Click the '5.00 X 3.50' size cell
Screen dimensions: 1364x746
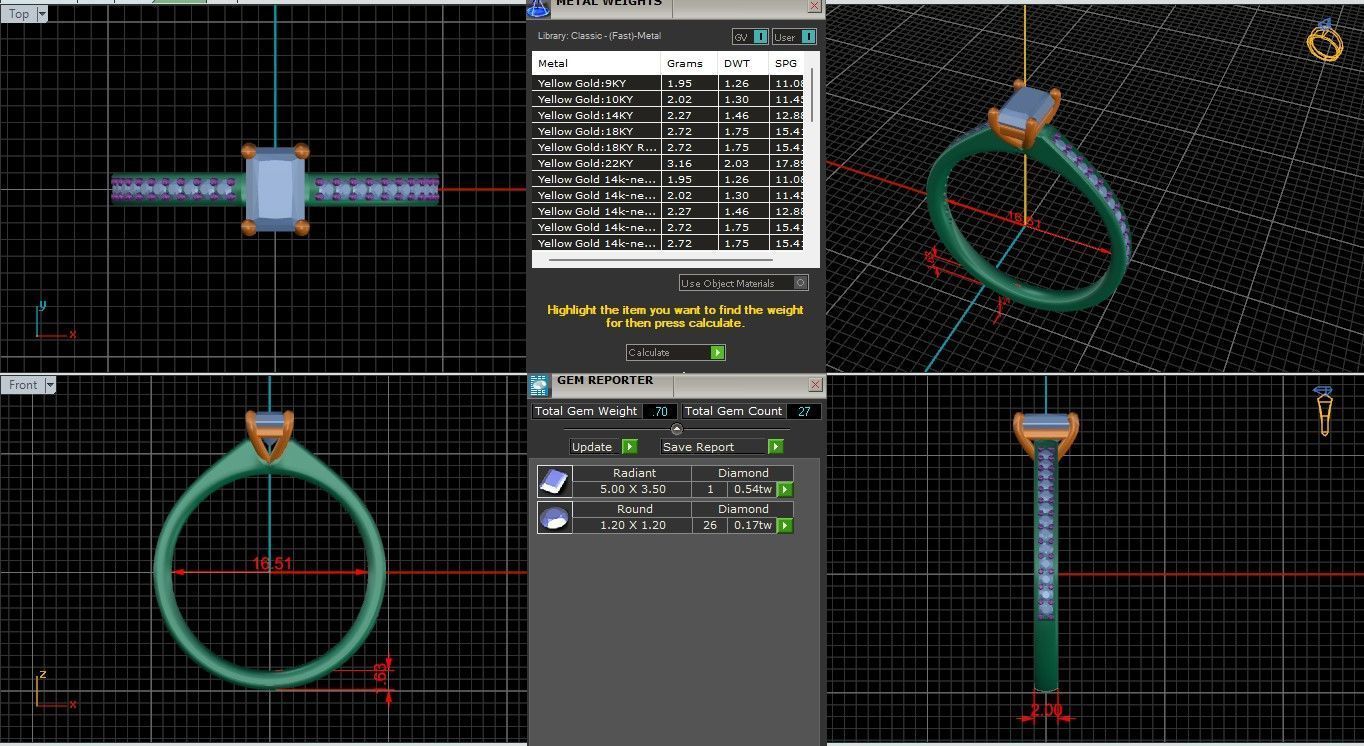pyautogui.click(x=632, y=489)
